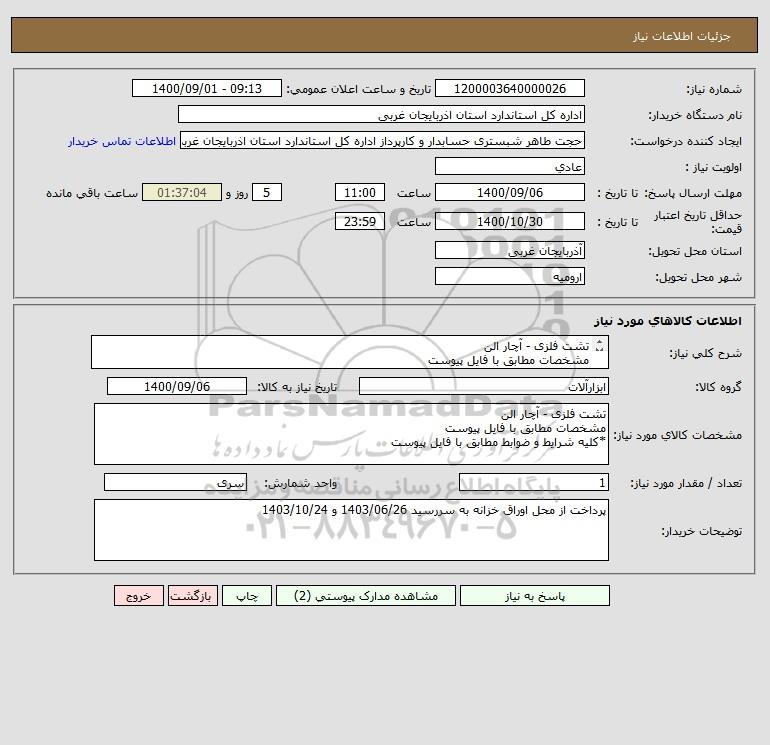Click the اولویت نیاز field عادي
Image resolution: width=770 pixels, height=745 pixels.
pos(510,166)
